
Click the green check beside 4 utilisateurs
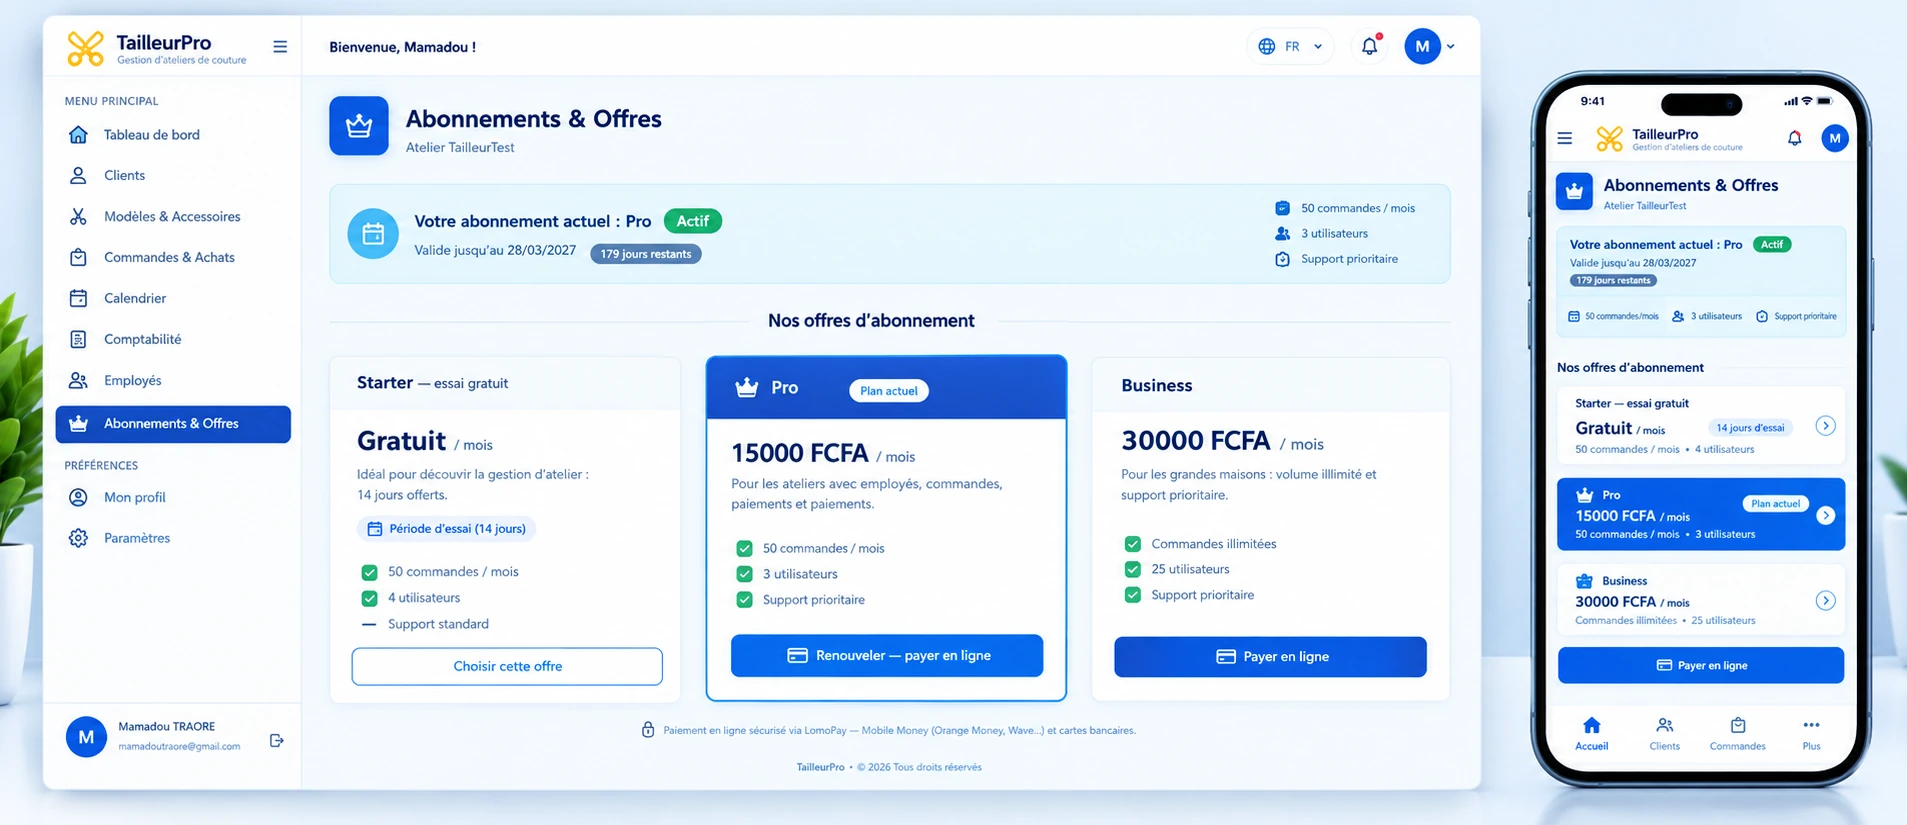[369, 598]
